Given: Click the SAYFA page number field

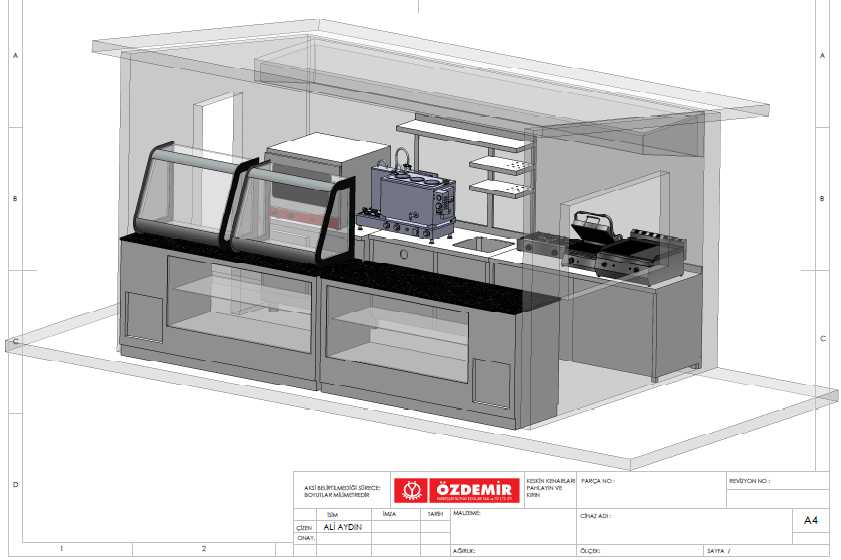Looking at the screenshot, I should point(718,551).
